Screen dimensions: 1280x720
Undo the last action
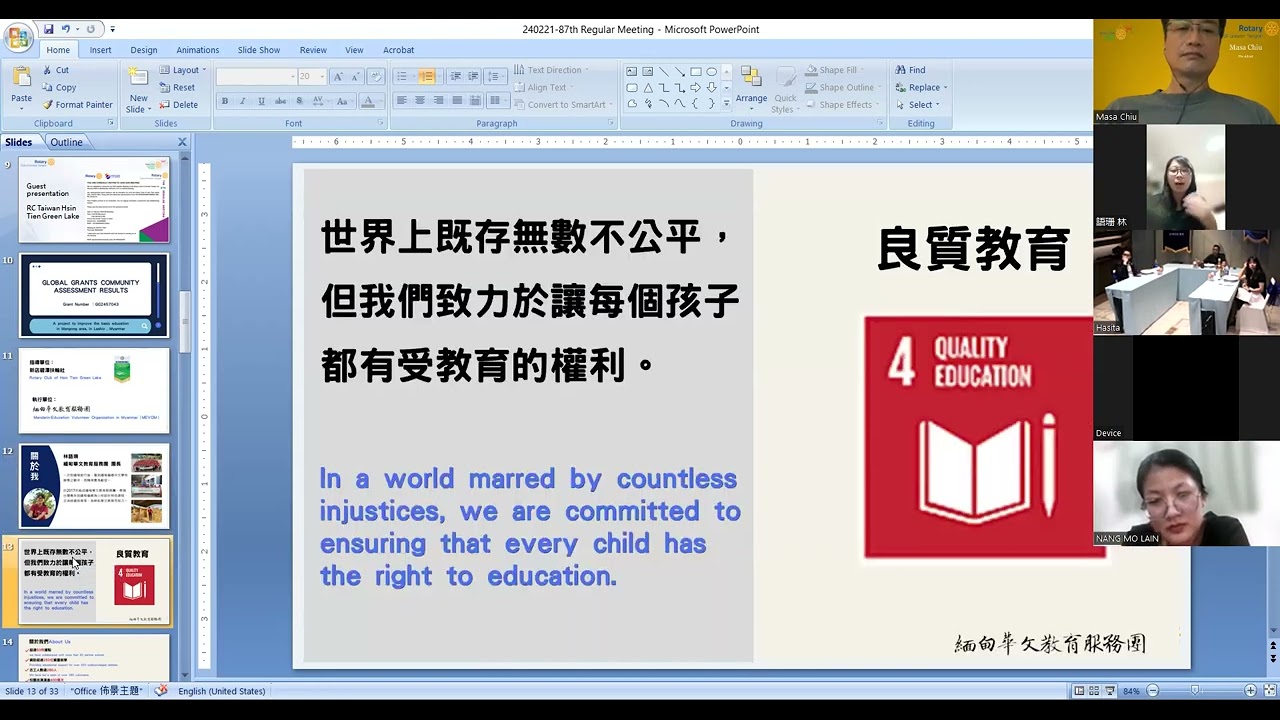[66, 29]
